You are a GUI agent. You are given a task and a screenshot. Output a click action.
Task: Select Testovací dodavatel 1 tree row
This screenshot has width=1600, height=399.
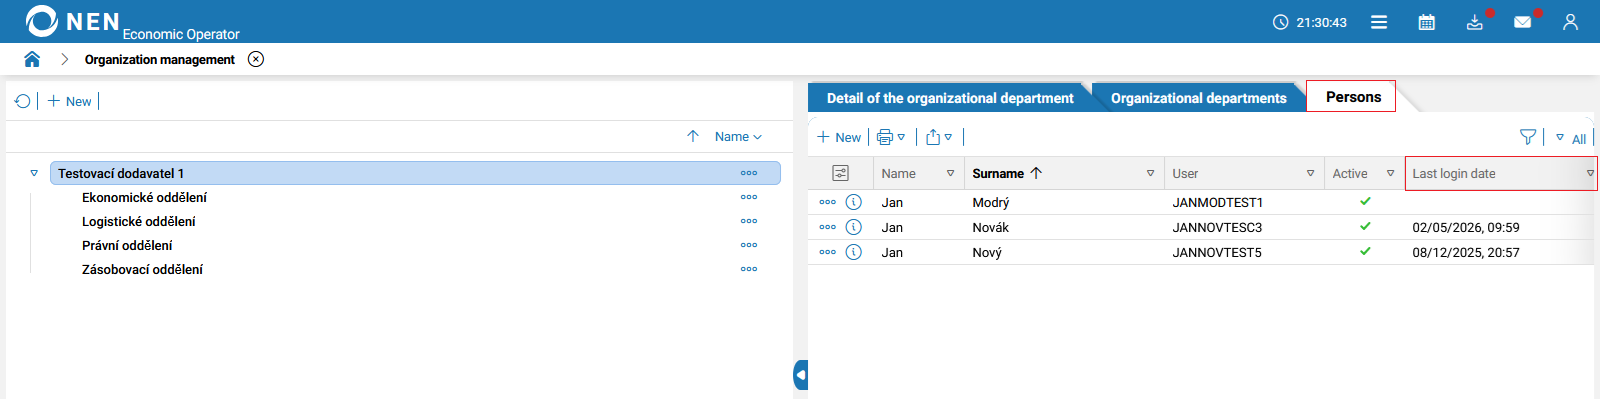415,173
